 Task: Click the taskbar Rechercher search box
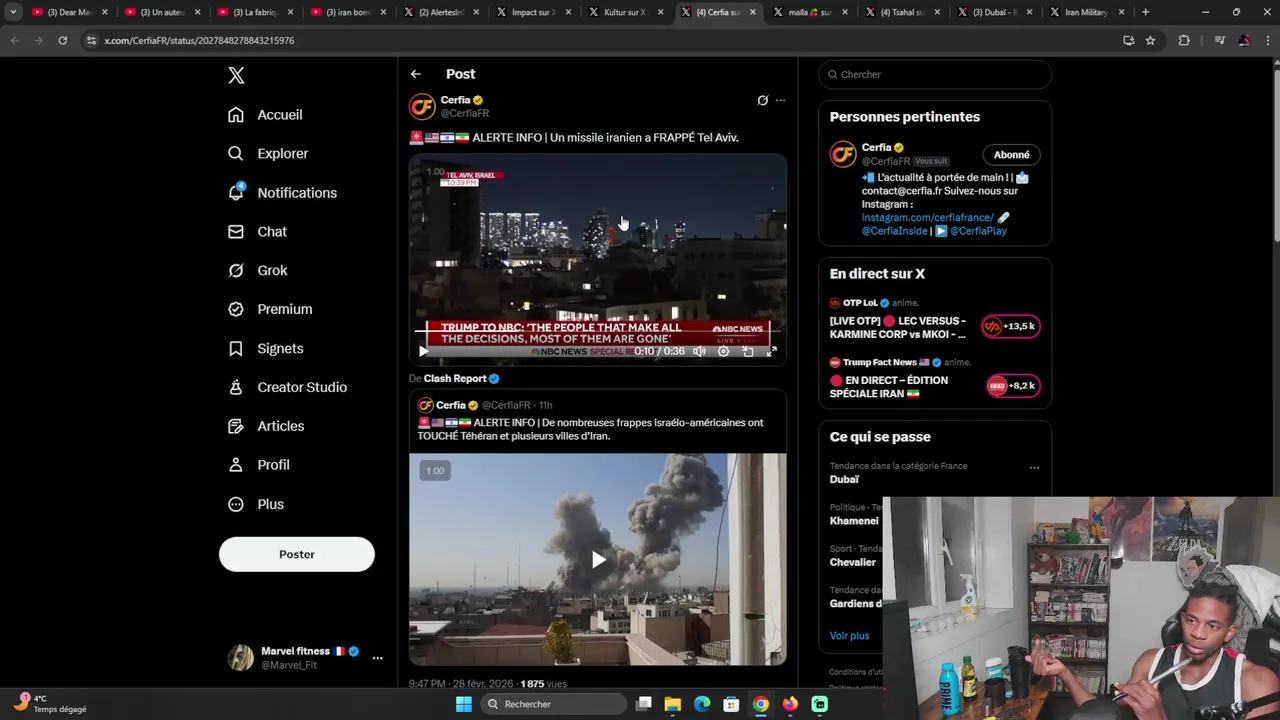553,704
